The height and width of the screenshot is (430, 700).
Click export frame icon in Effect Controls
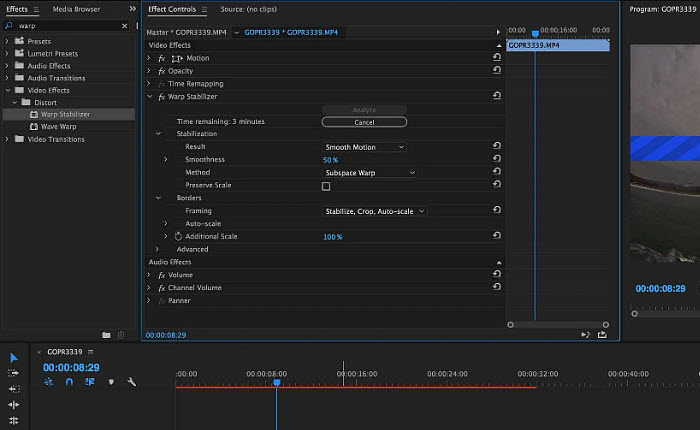click(602, 335)
